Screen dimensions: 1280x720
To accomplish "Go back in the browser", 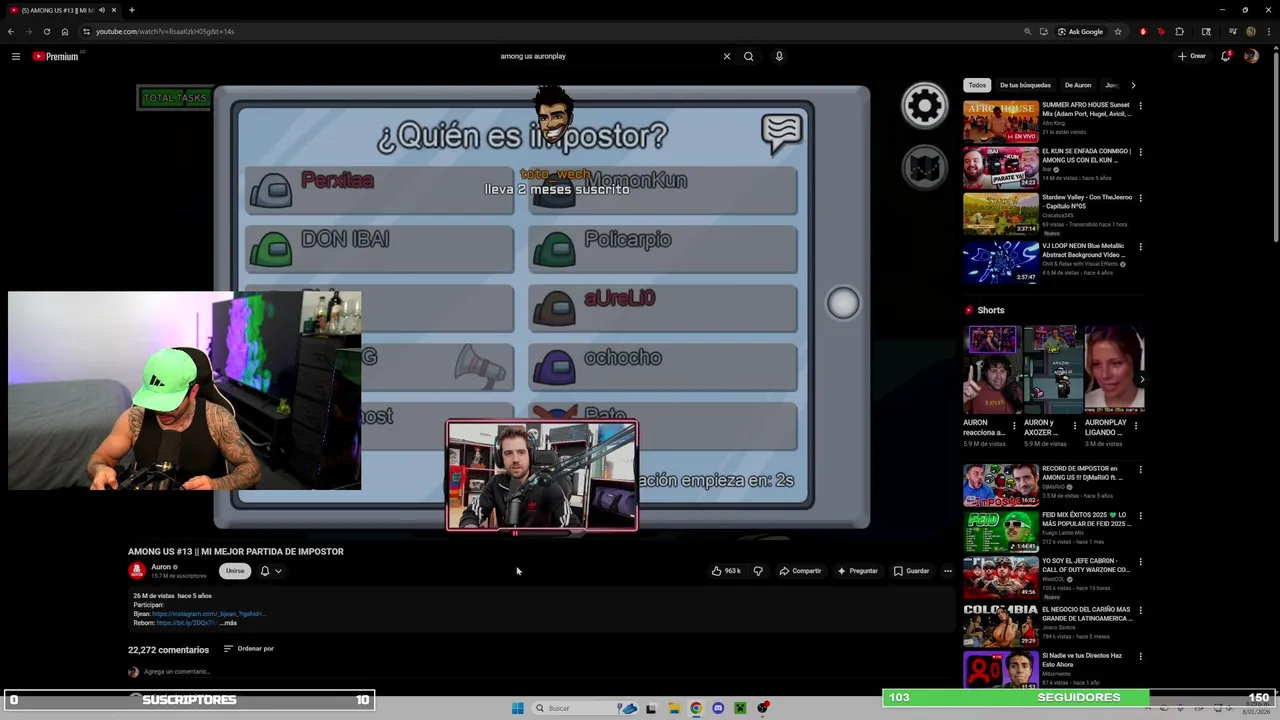I will coord(11,31).
